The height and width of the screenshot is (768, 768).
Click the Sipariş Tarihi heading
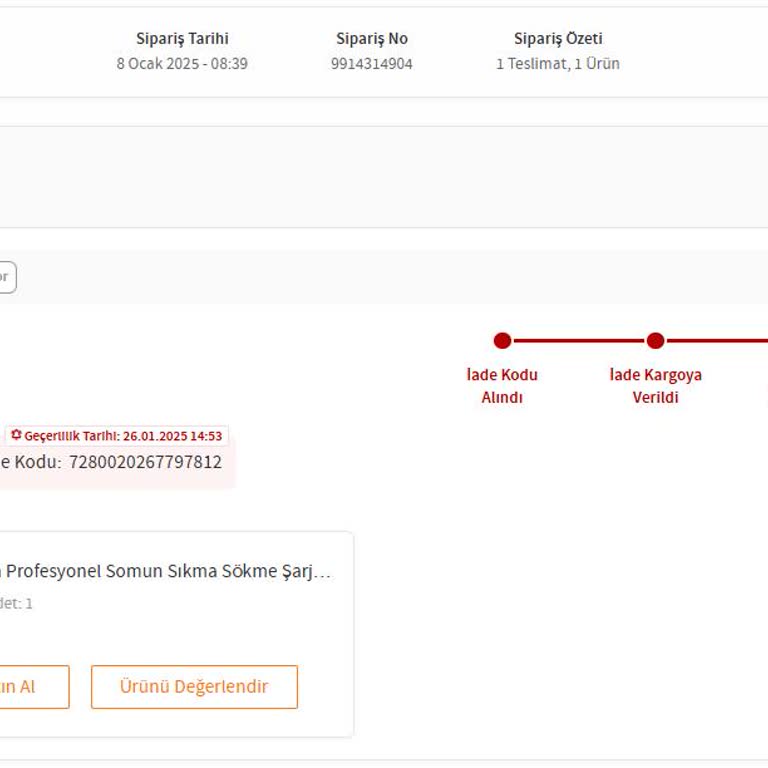pos(182,39)
